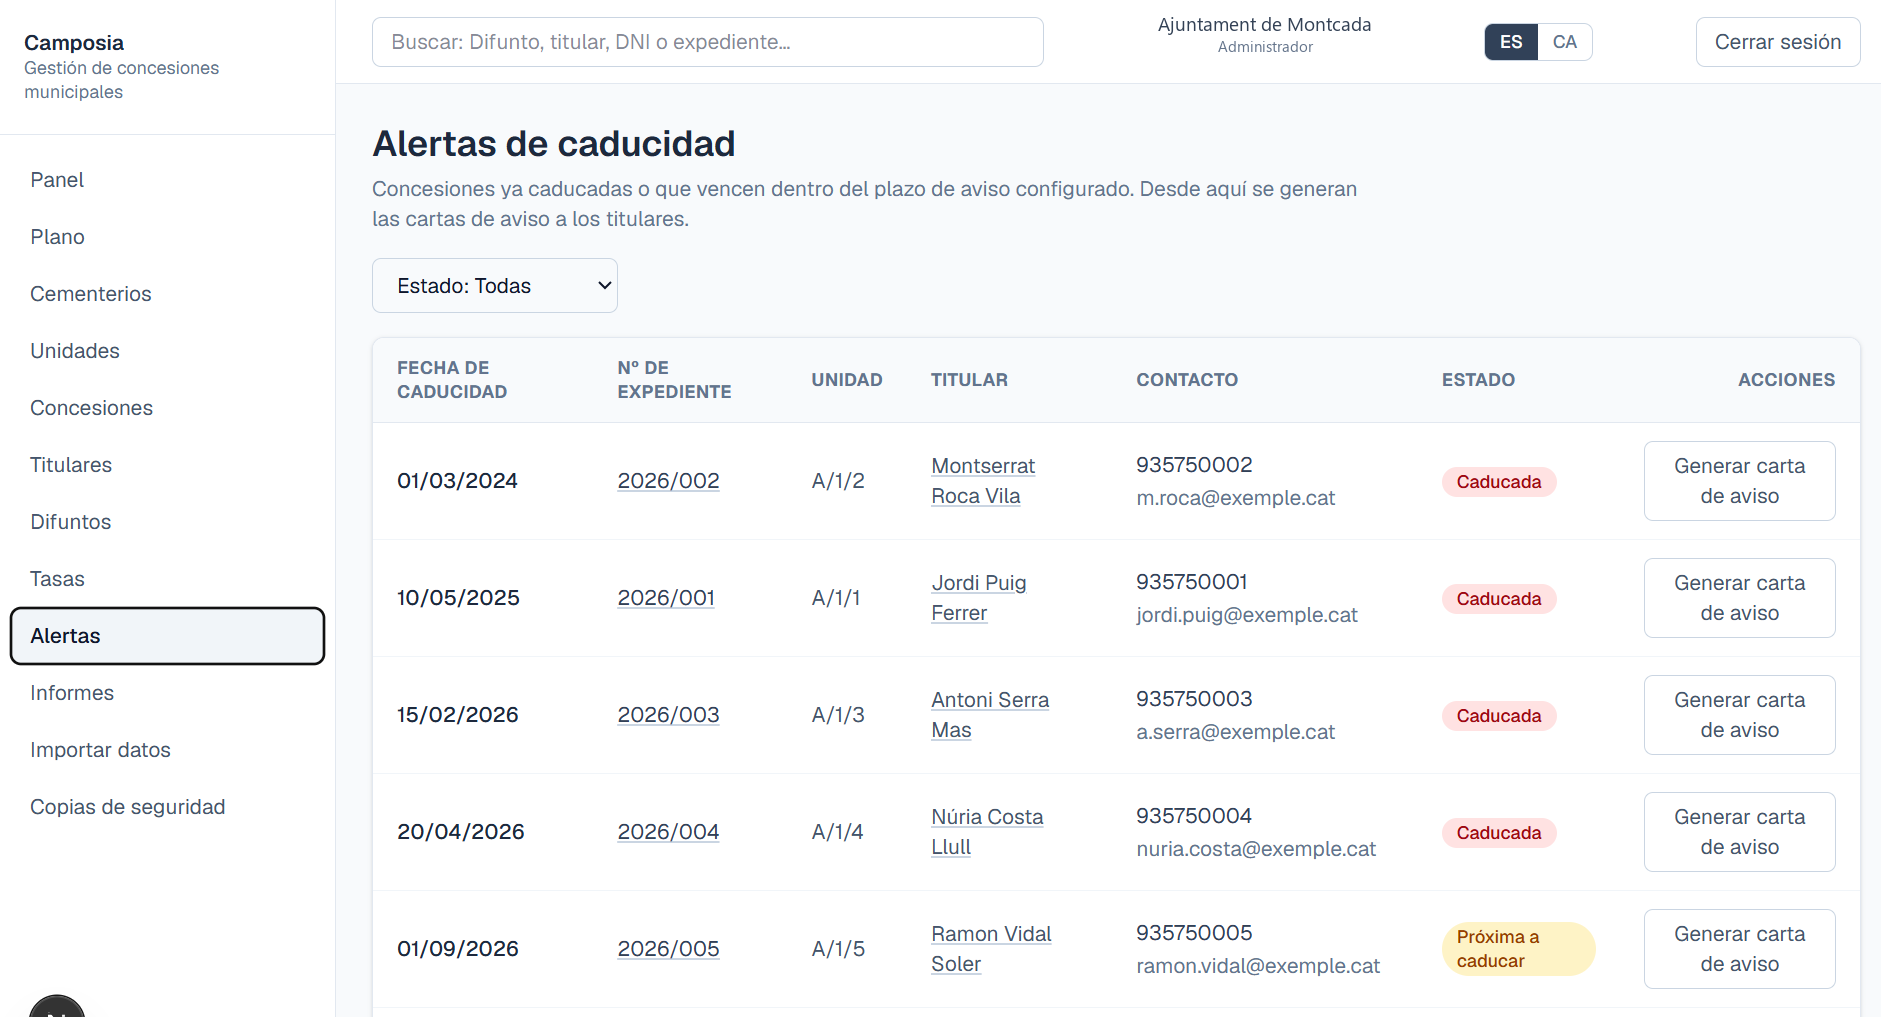The image size is (1881, 1017).
Task: Switch language to ES
Action: coord(1511,42)
